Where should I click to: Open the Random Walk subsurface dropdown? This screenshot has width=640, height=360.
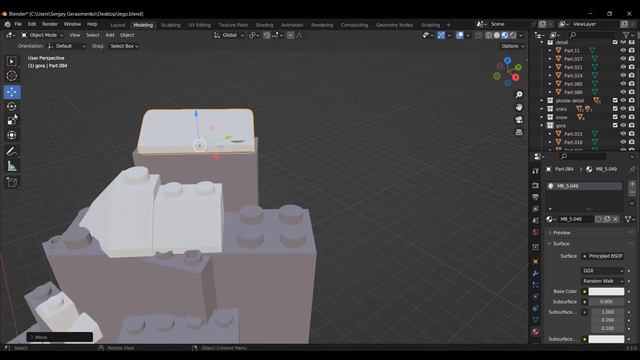602,281
